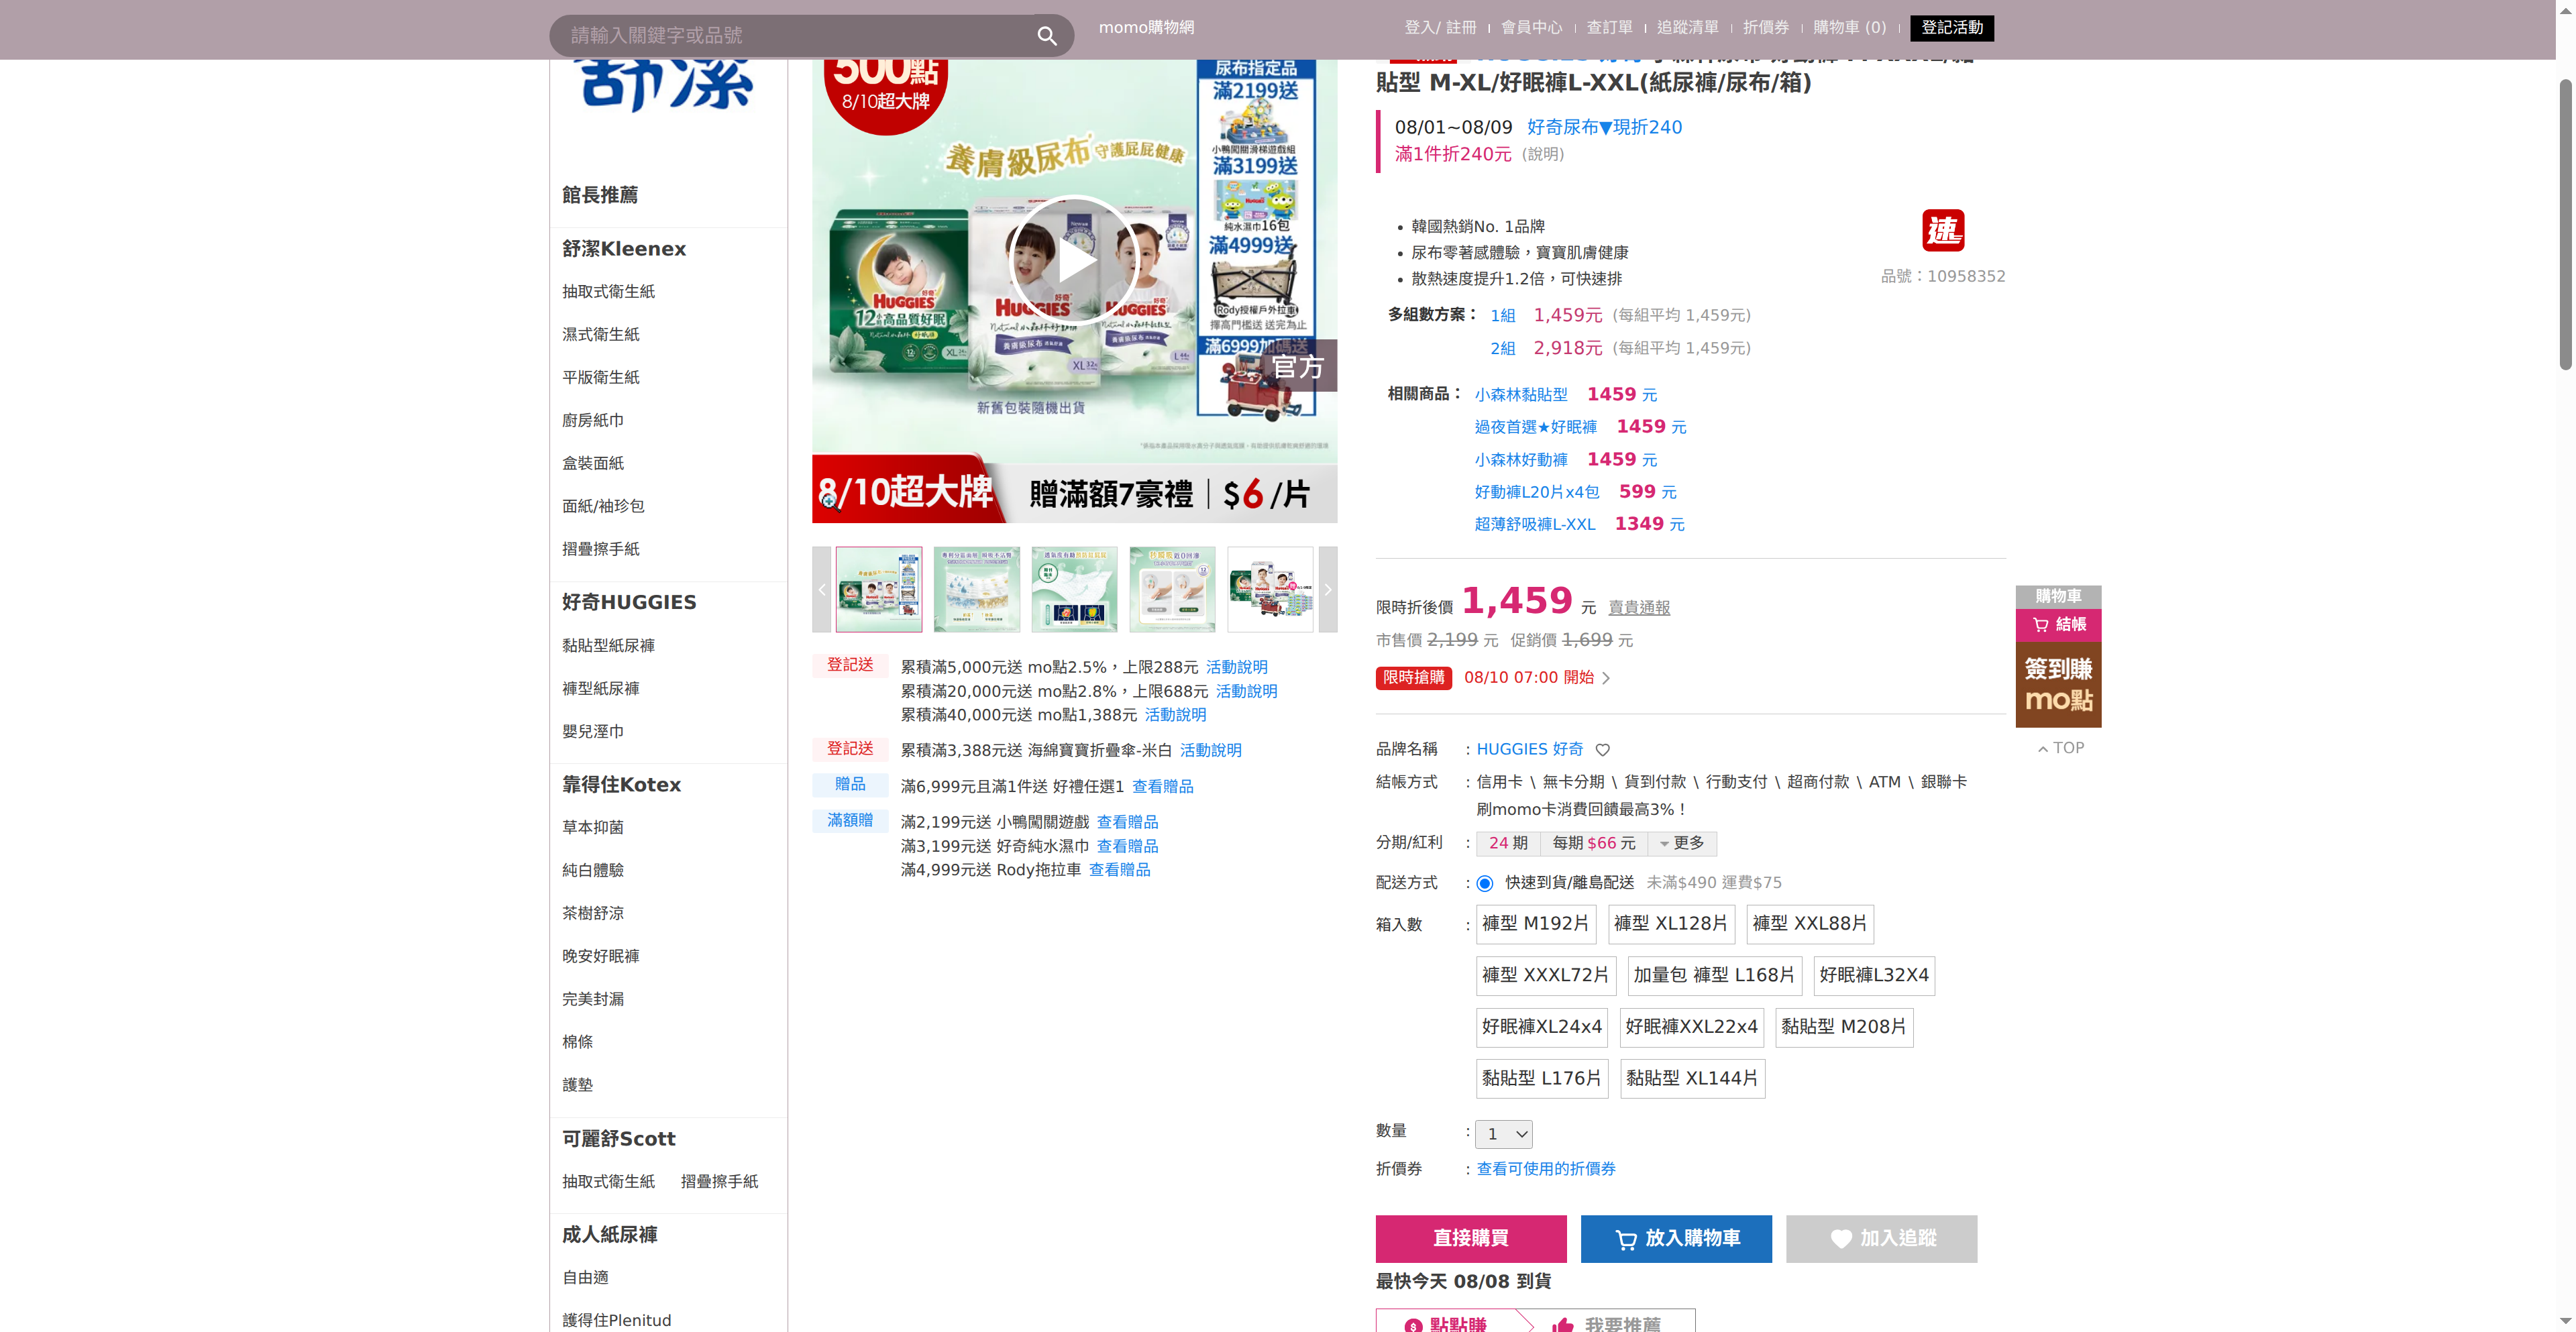Open 查看贈品 for 滿6,999元 gift
Screen dimensions: 2576x1332
1163,787
